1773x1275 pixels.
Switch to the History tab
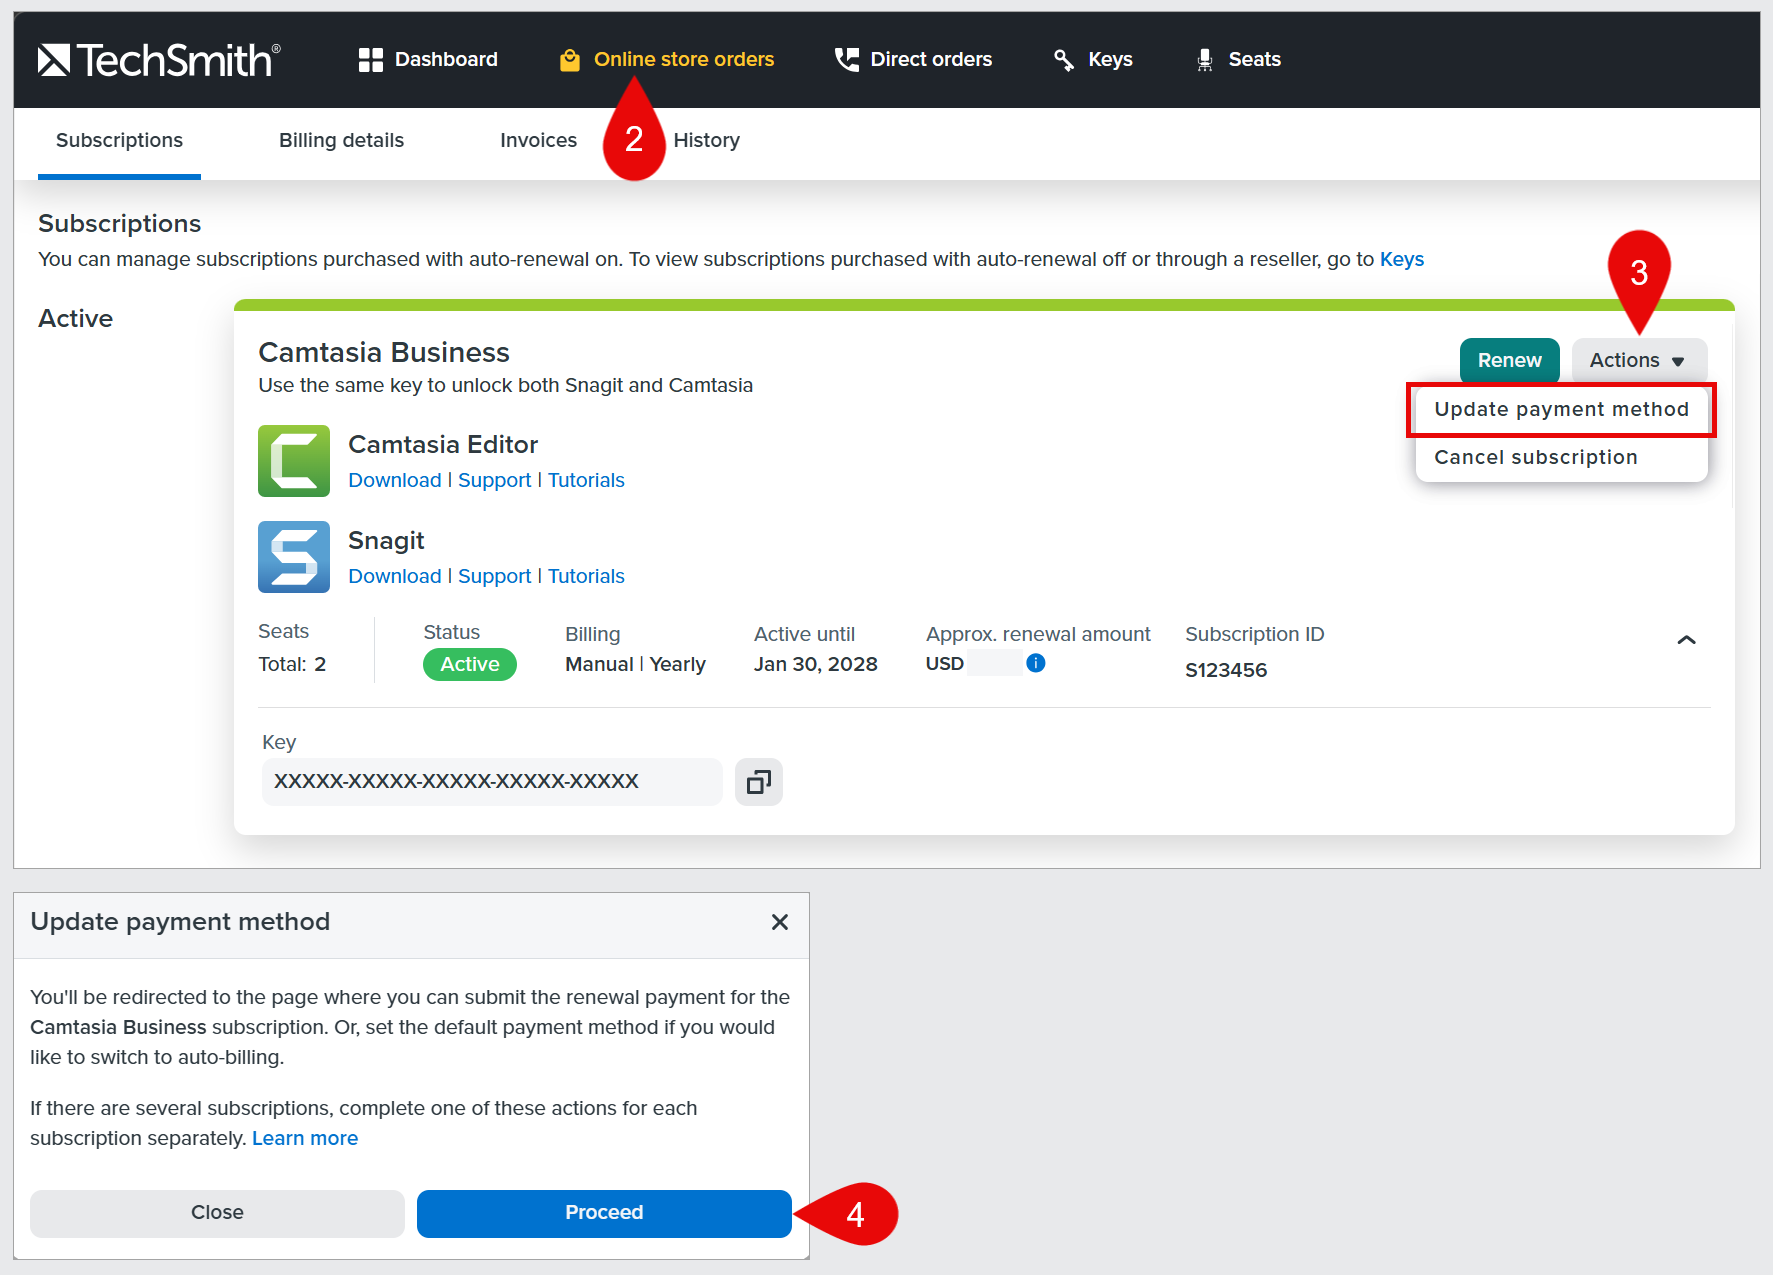click(x=706, y=141)
